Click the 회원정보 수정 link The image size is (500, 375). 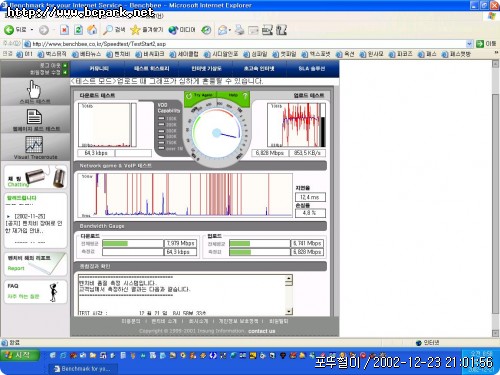45,72
